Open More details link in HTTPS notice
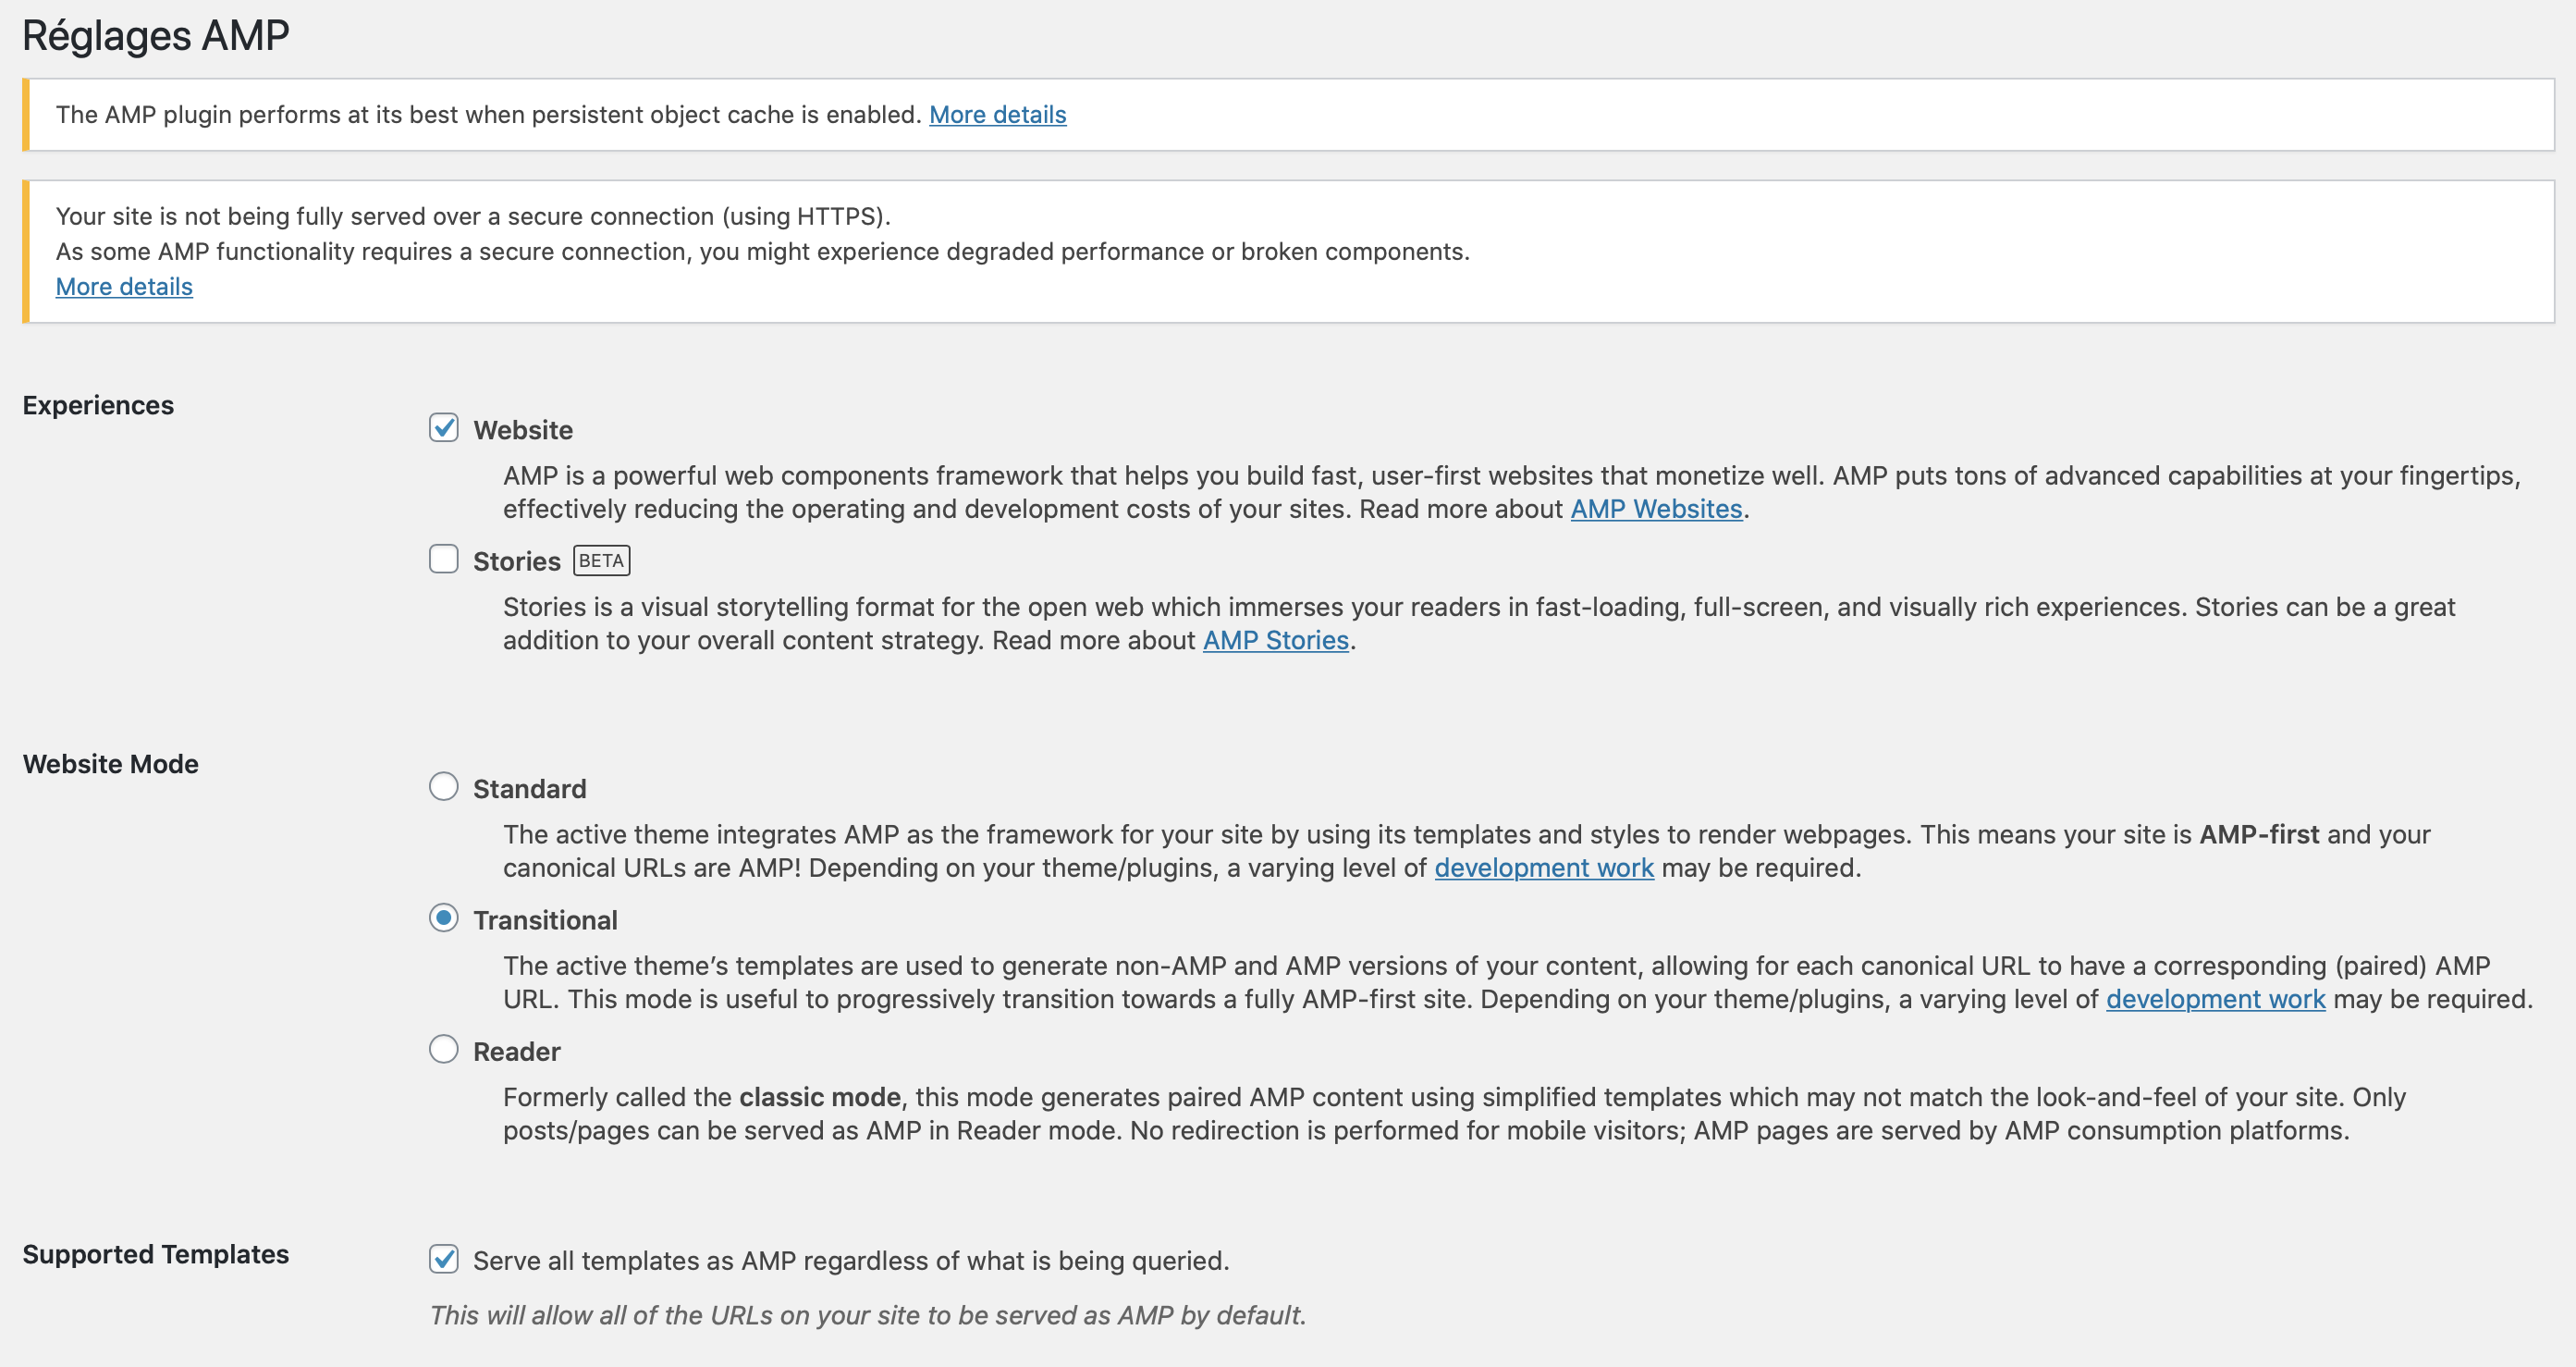Viewport: 2576px width, 1367px height. (124, 287)
